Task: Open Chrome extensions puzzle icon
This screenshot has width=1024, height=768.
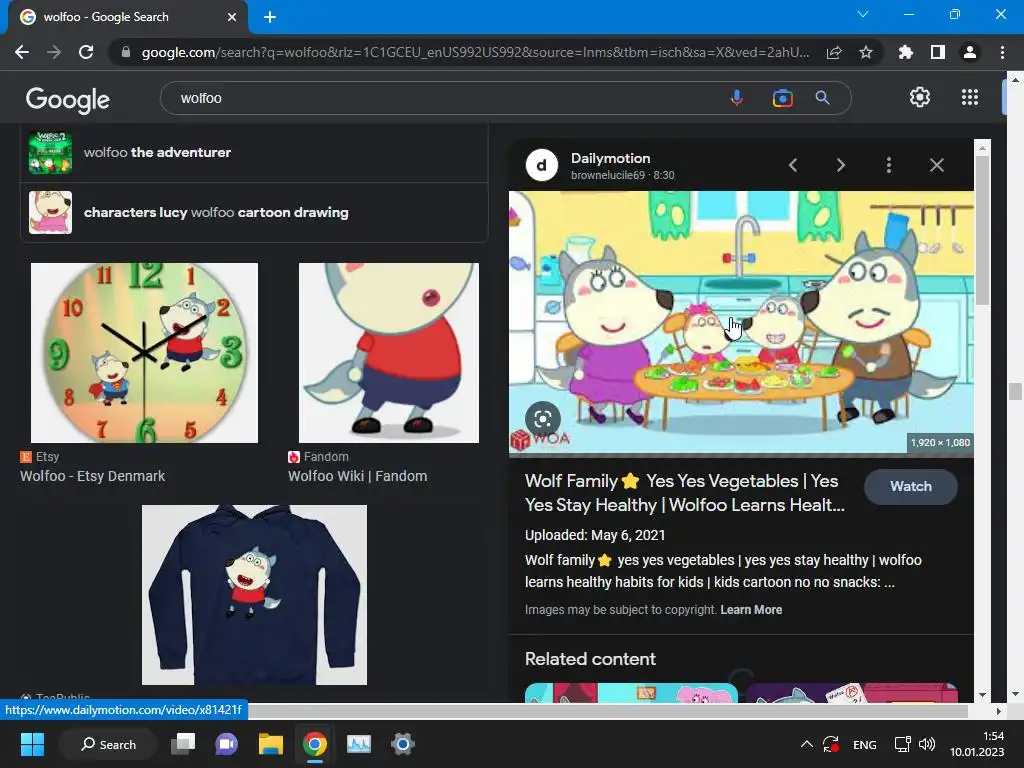Action: click(906, 52)
